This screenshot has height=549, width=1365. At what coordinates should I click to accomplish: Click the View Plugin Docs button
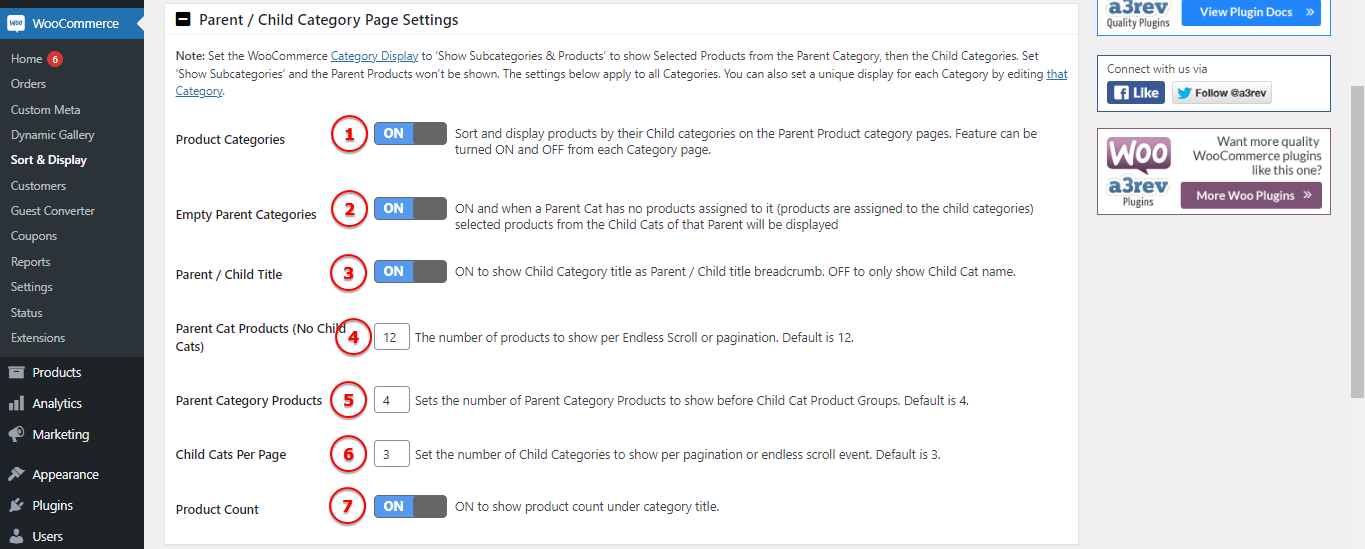(1251, 12)
